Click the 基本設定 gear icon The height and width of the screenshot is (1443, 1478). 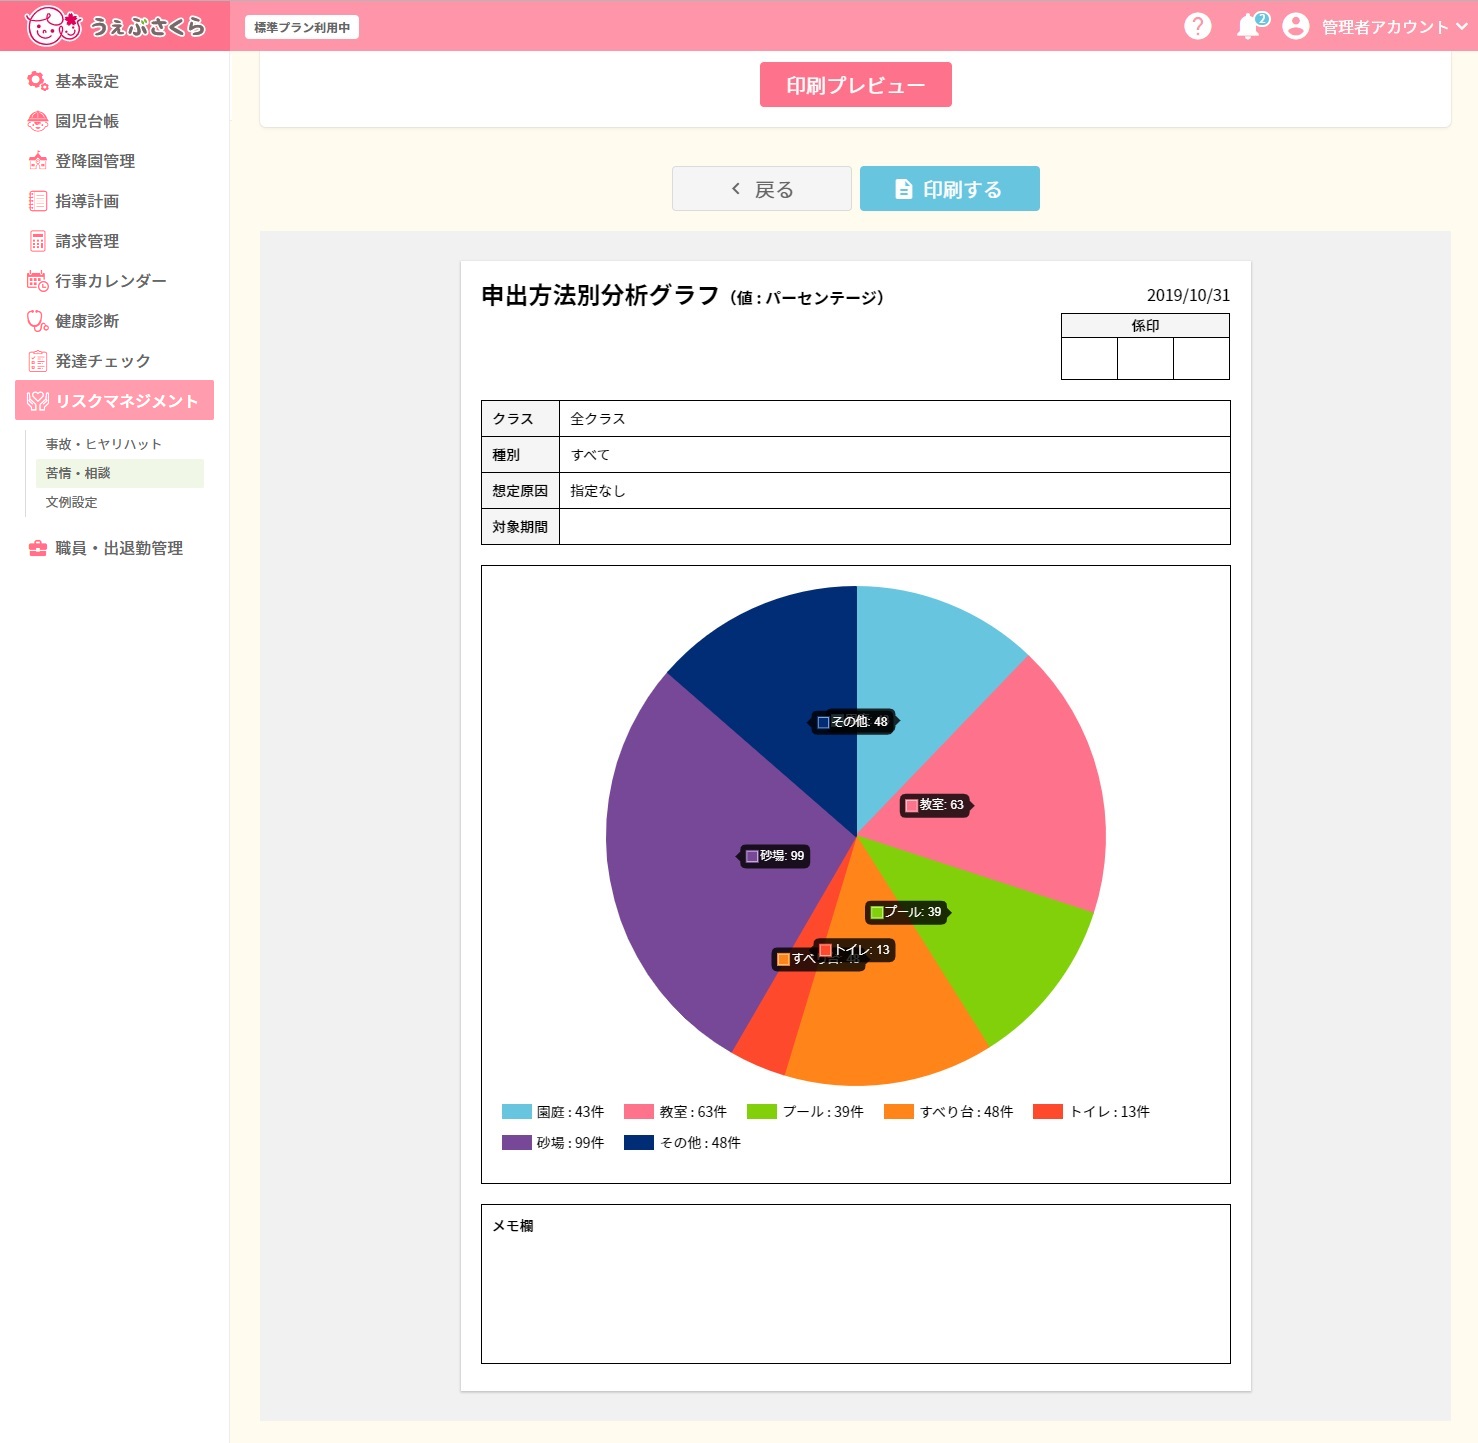38,81
